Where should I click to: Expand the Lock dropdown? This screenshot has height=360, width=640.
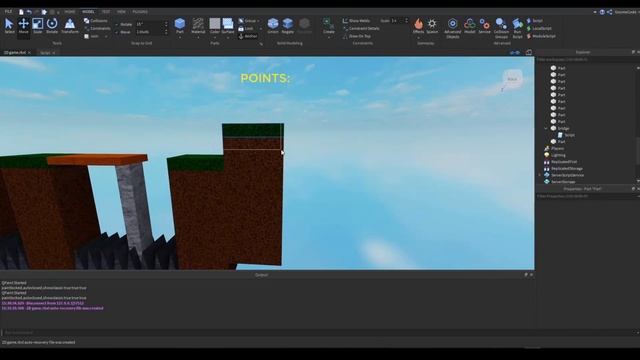261,28
